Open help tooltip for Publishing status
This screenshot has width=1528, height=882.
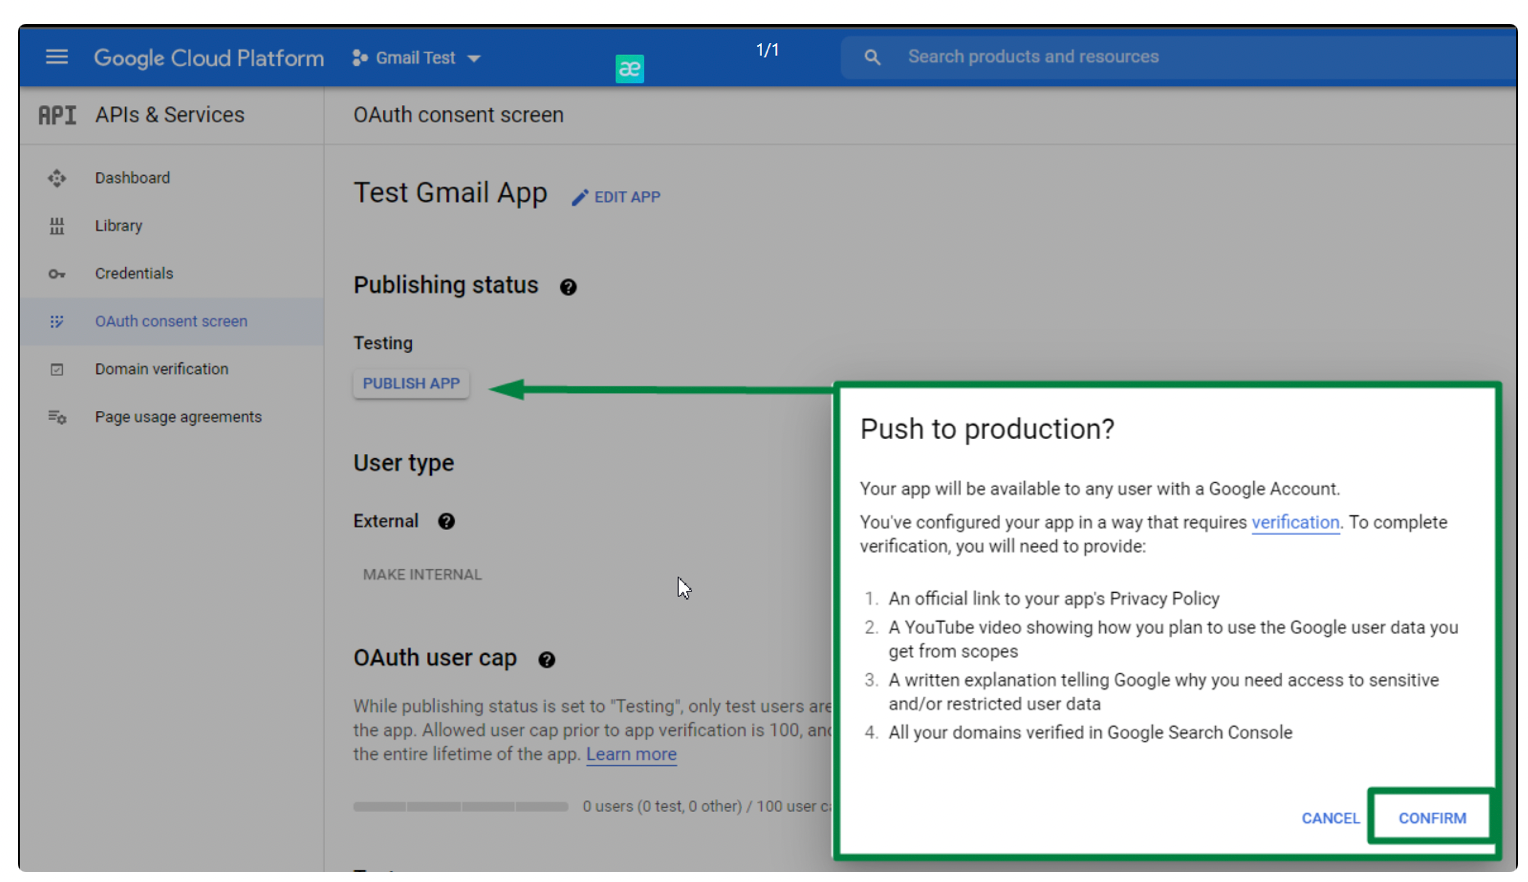[568, 287]
